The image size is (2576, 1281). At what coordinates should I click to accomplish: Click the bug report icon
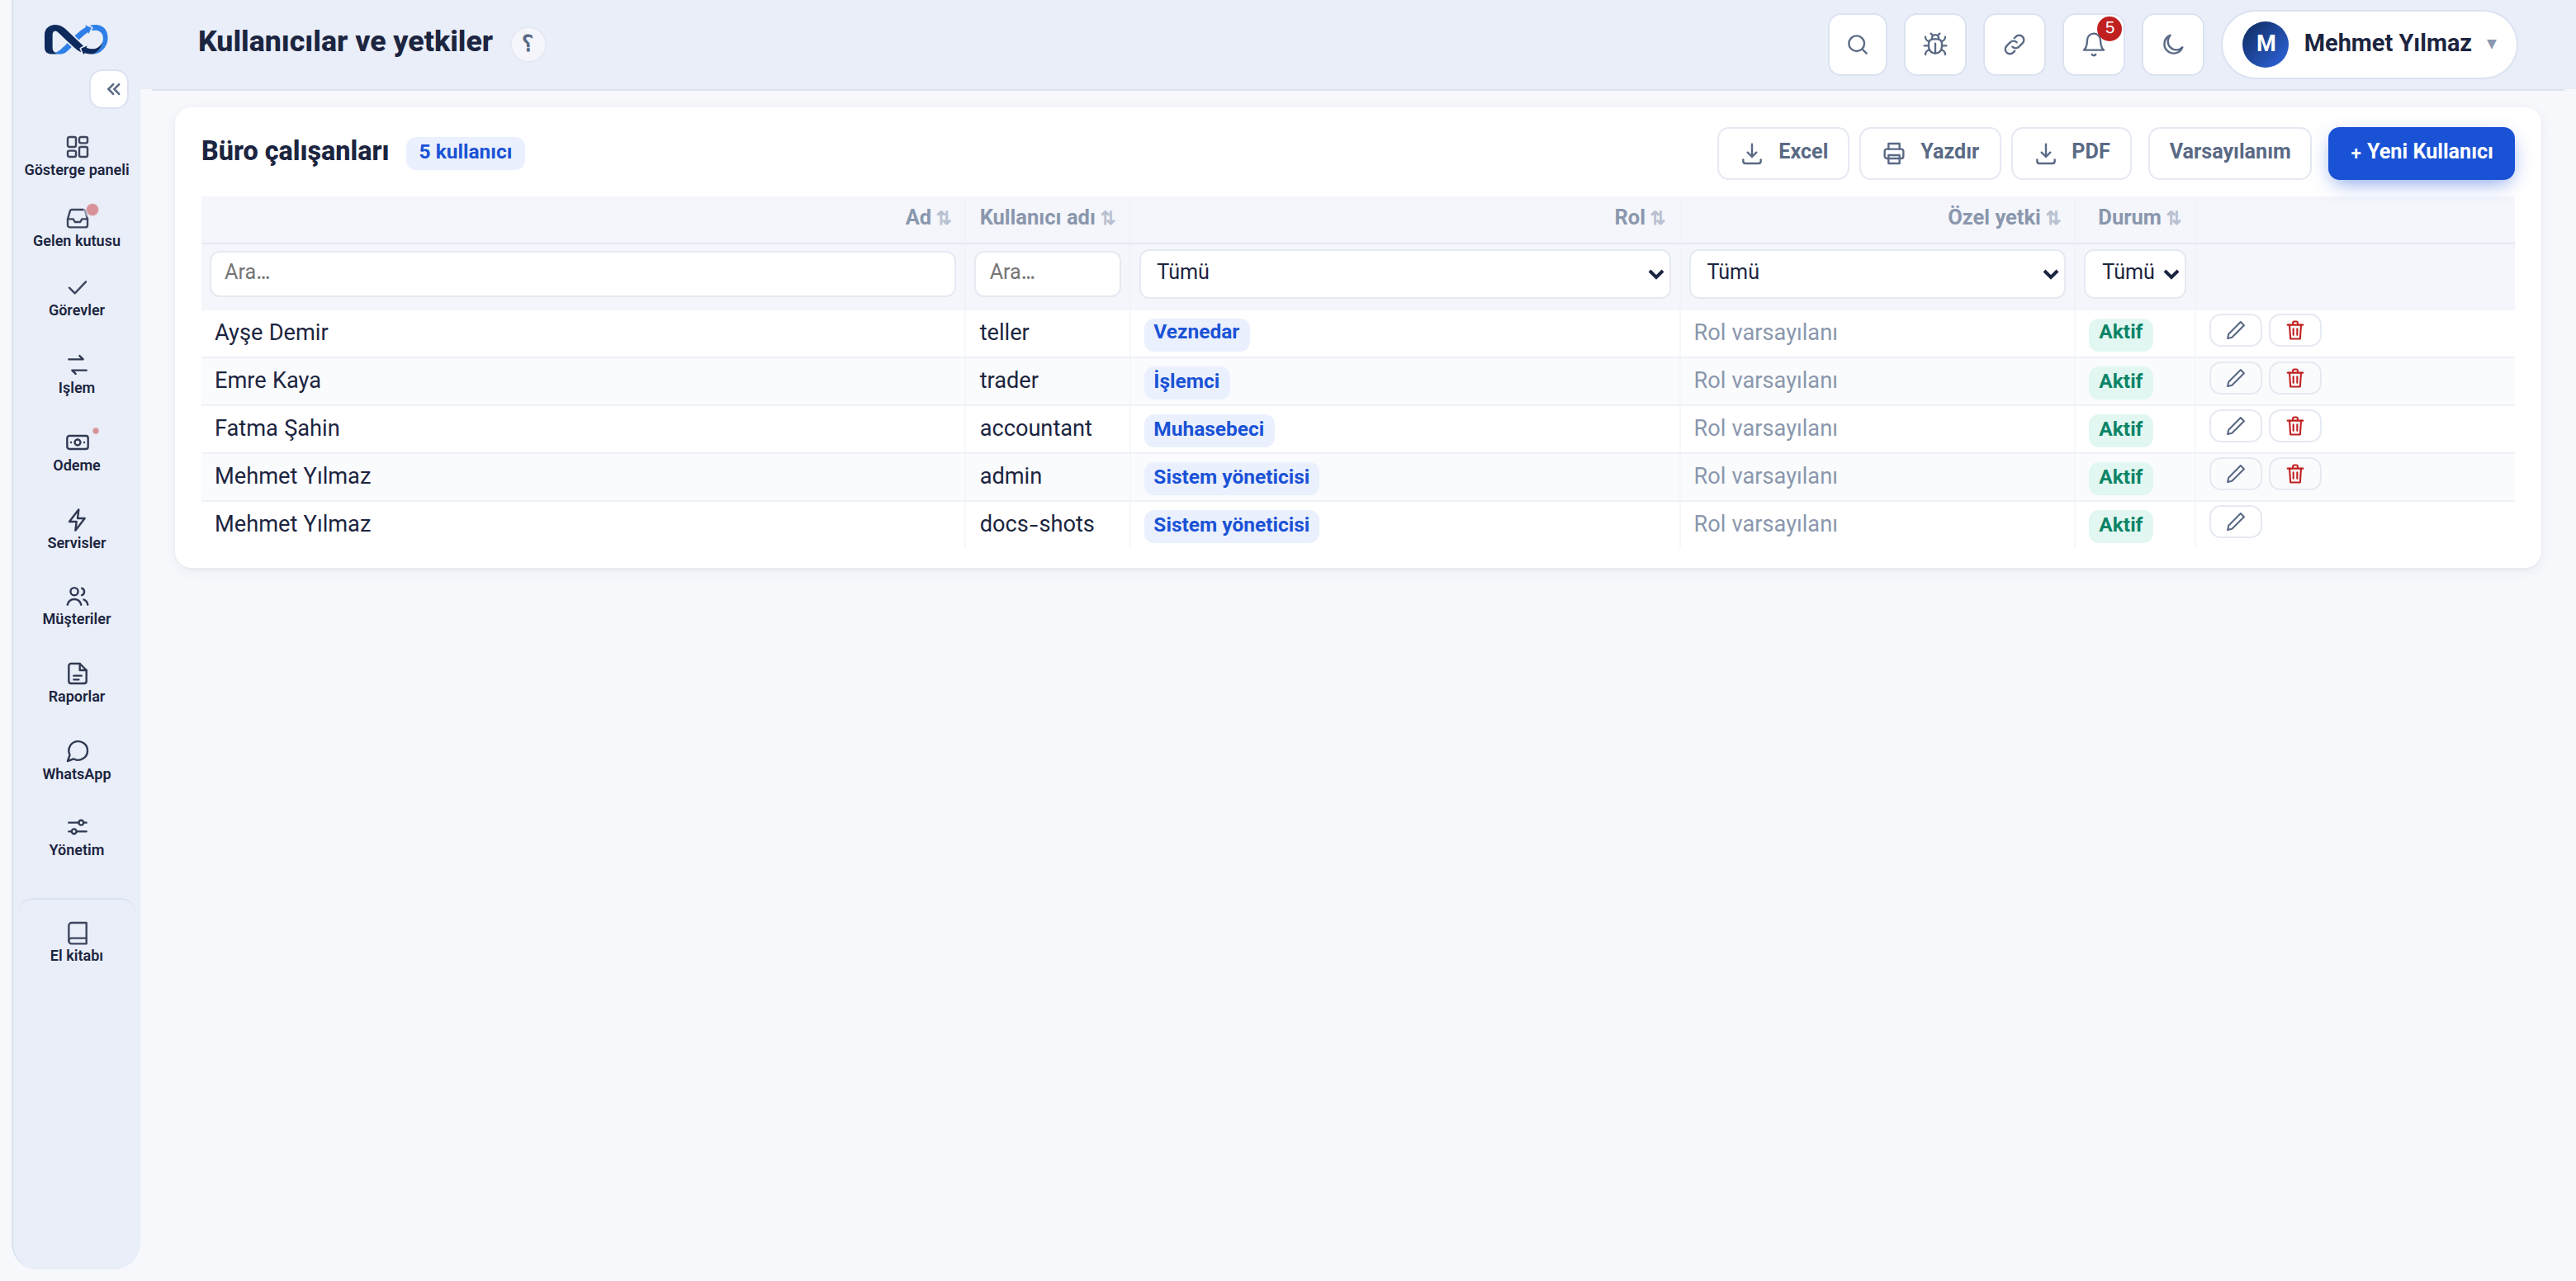click(x=1935, y=44)
